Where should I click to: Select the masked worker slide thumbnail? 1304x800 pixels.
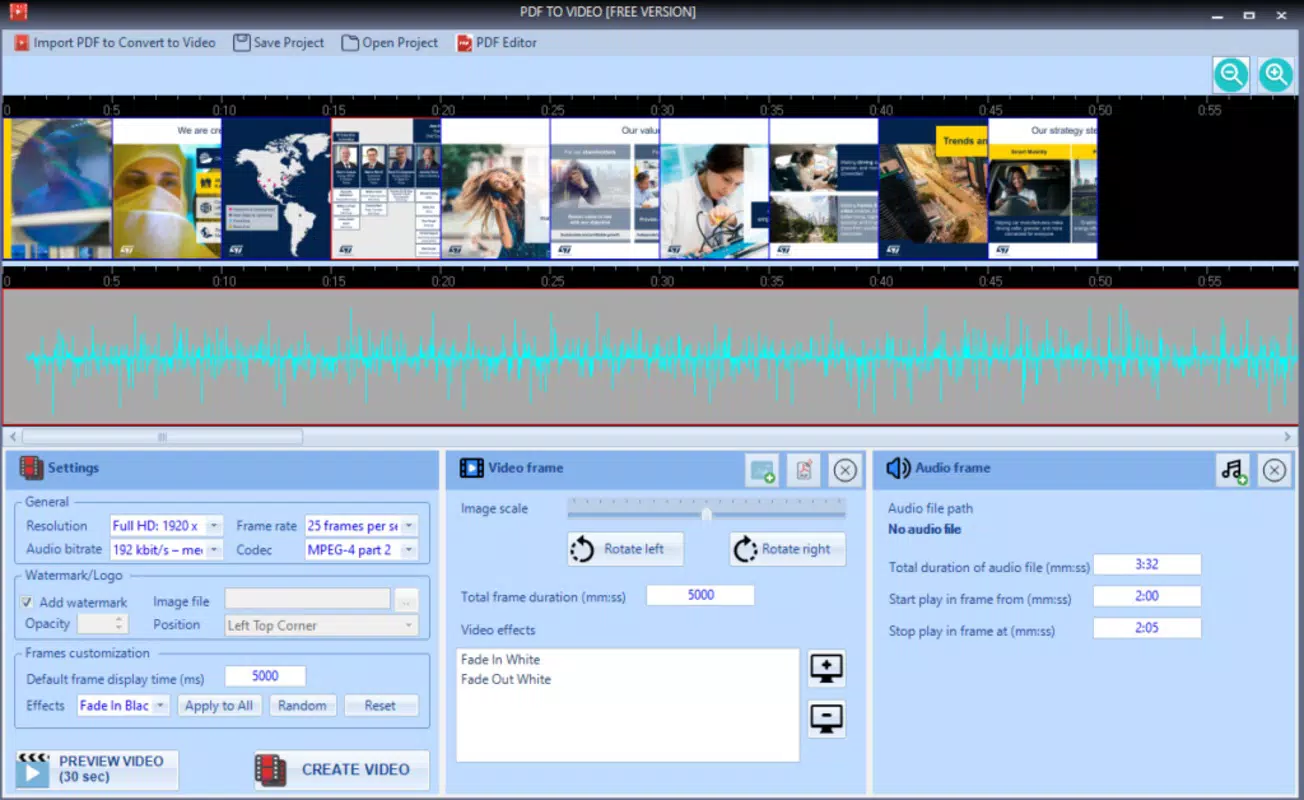[x=167, y=189]
